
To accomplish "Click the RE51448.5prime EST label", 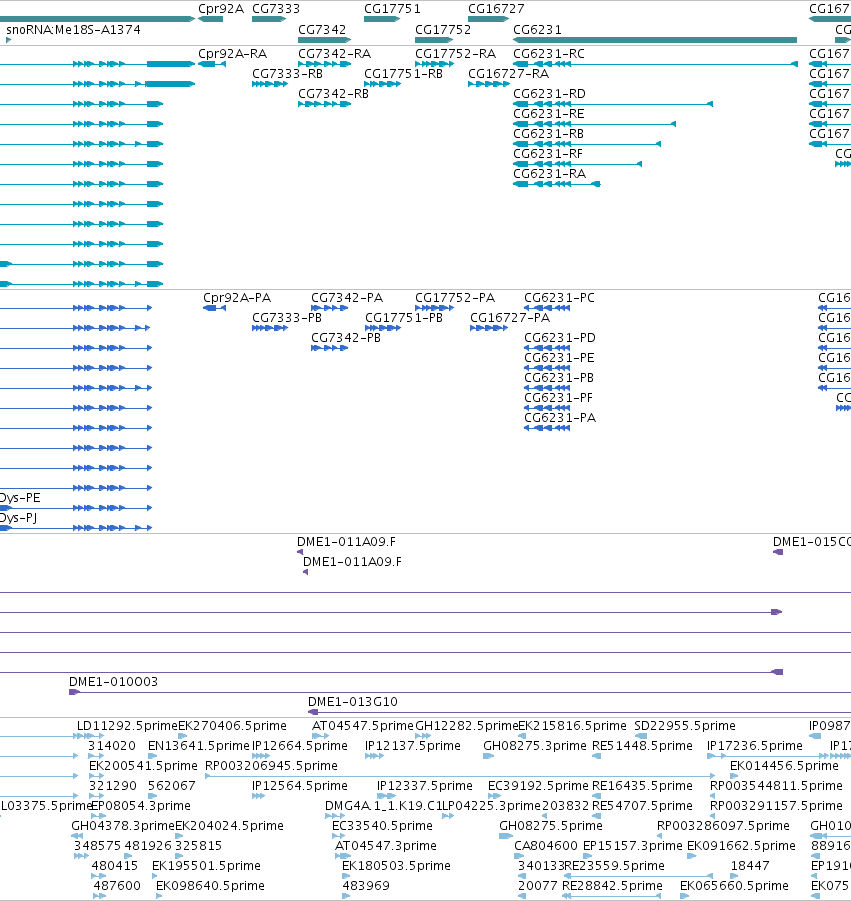I will point(642,746).
